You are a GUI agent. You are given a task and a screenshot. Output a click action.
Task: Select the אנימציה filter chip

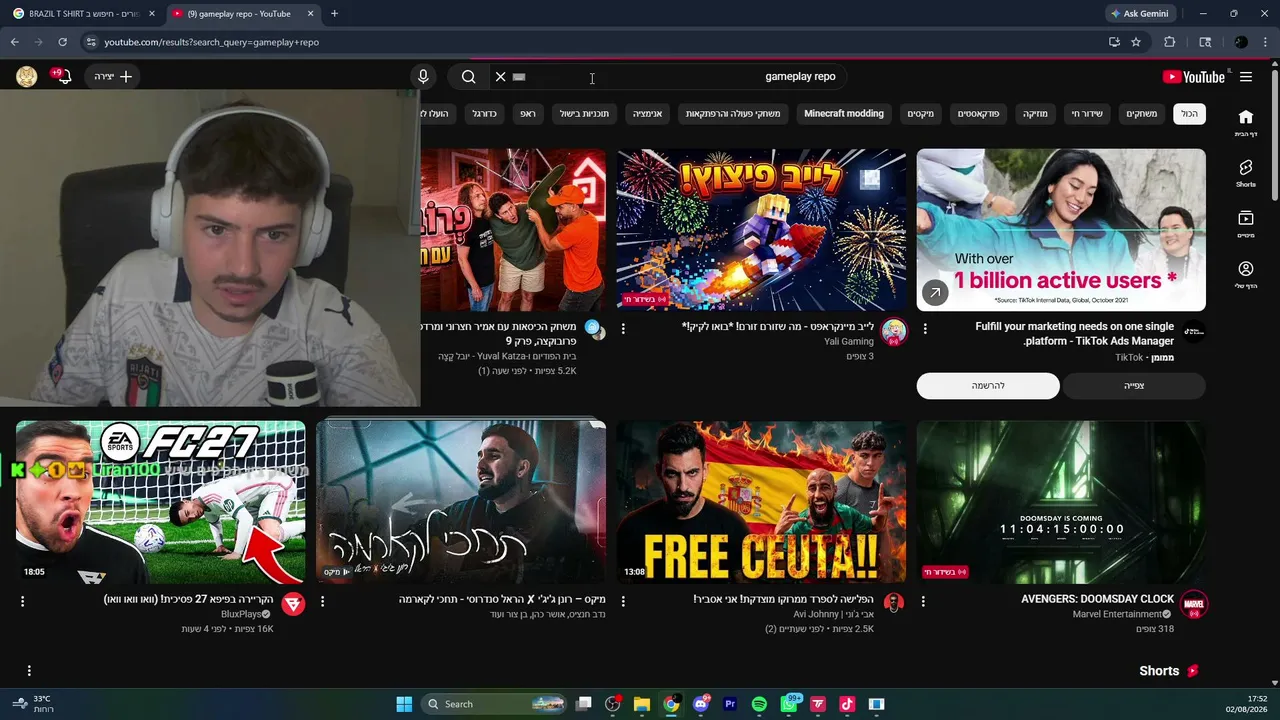[x=647, y=114]
